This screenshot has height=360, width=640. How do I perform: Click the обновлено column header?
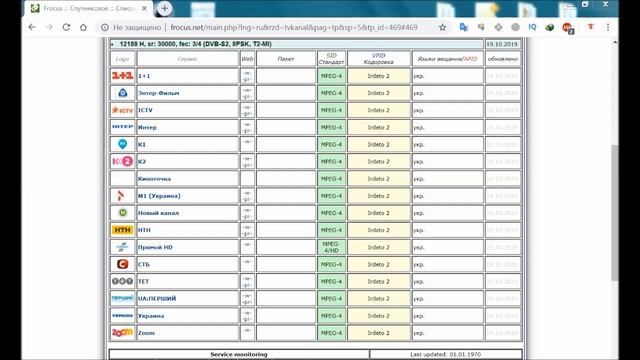(x=503, y=59)
